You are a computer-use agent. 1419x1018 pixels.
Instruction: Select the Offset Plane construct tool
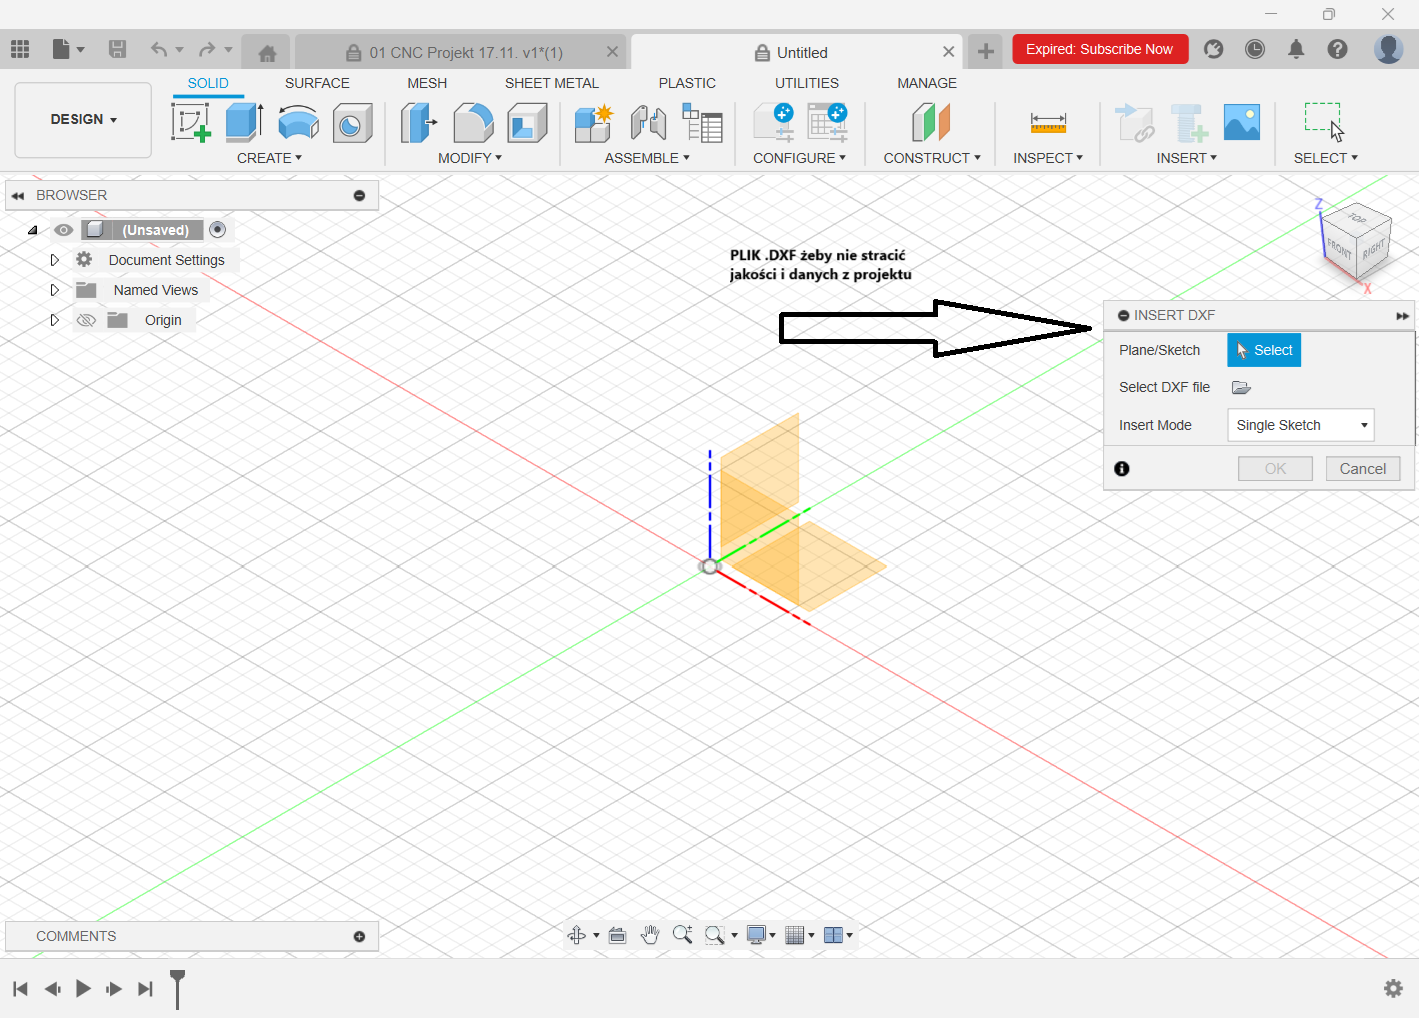pyautogui.click(x=931, y=123)
